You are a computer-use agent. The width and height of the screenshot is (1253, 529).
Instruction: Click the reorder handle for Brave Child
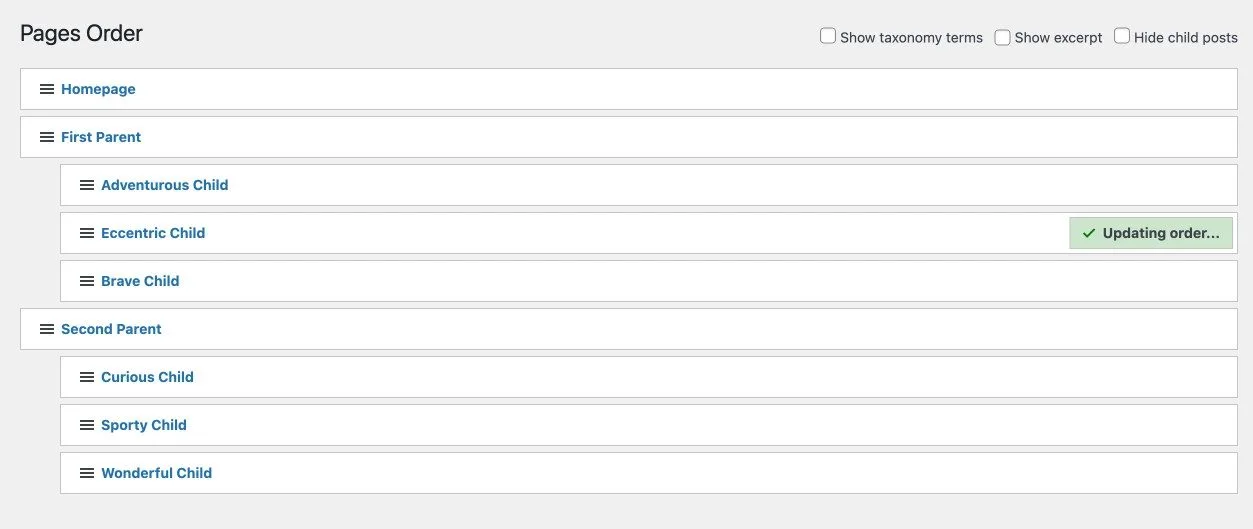86,281
